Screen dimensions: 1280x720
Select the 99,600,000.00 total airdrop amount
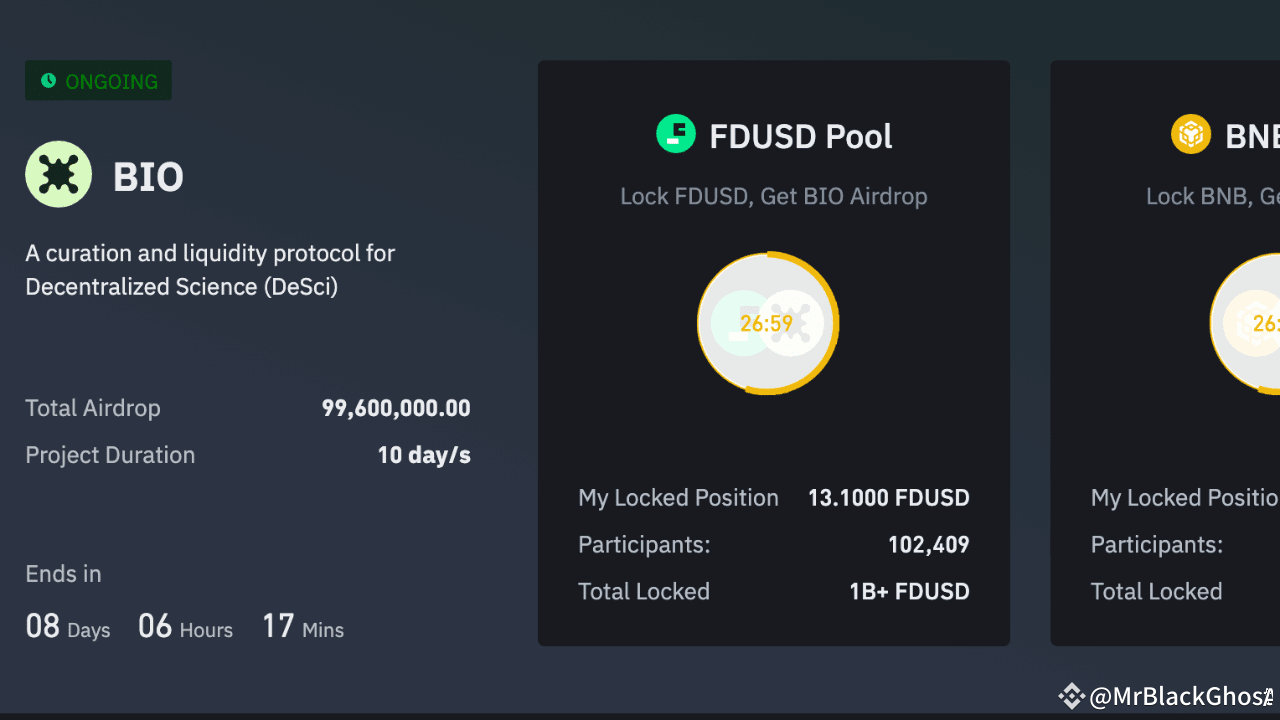(395, 408)
